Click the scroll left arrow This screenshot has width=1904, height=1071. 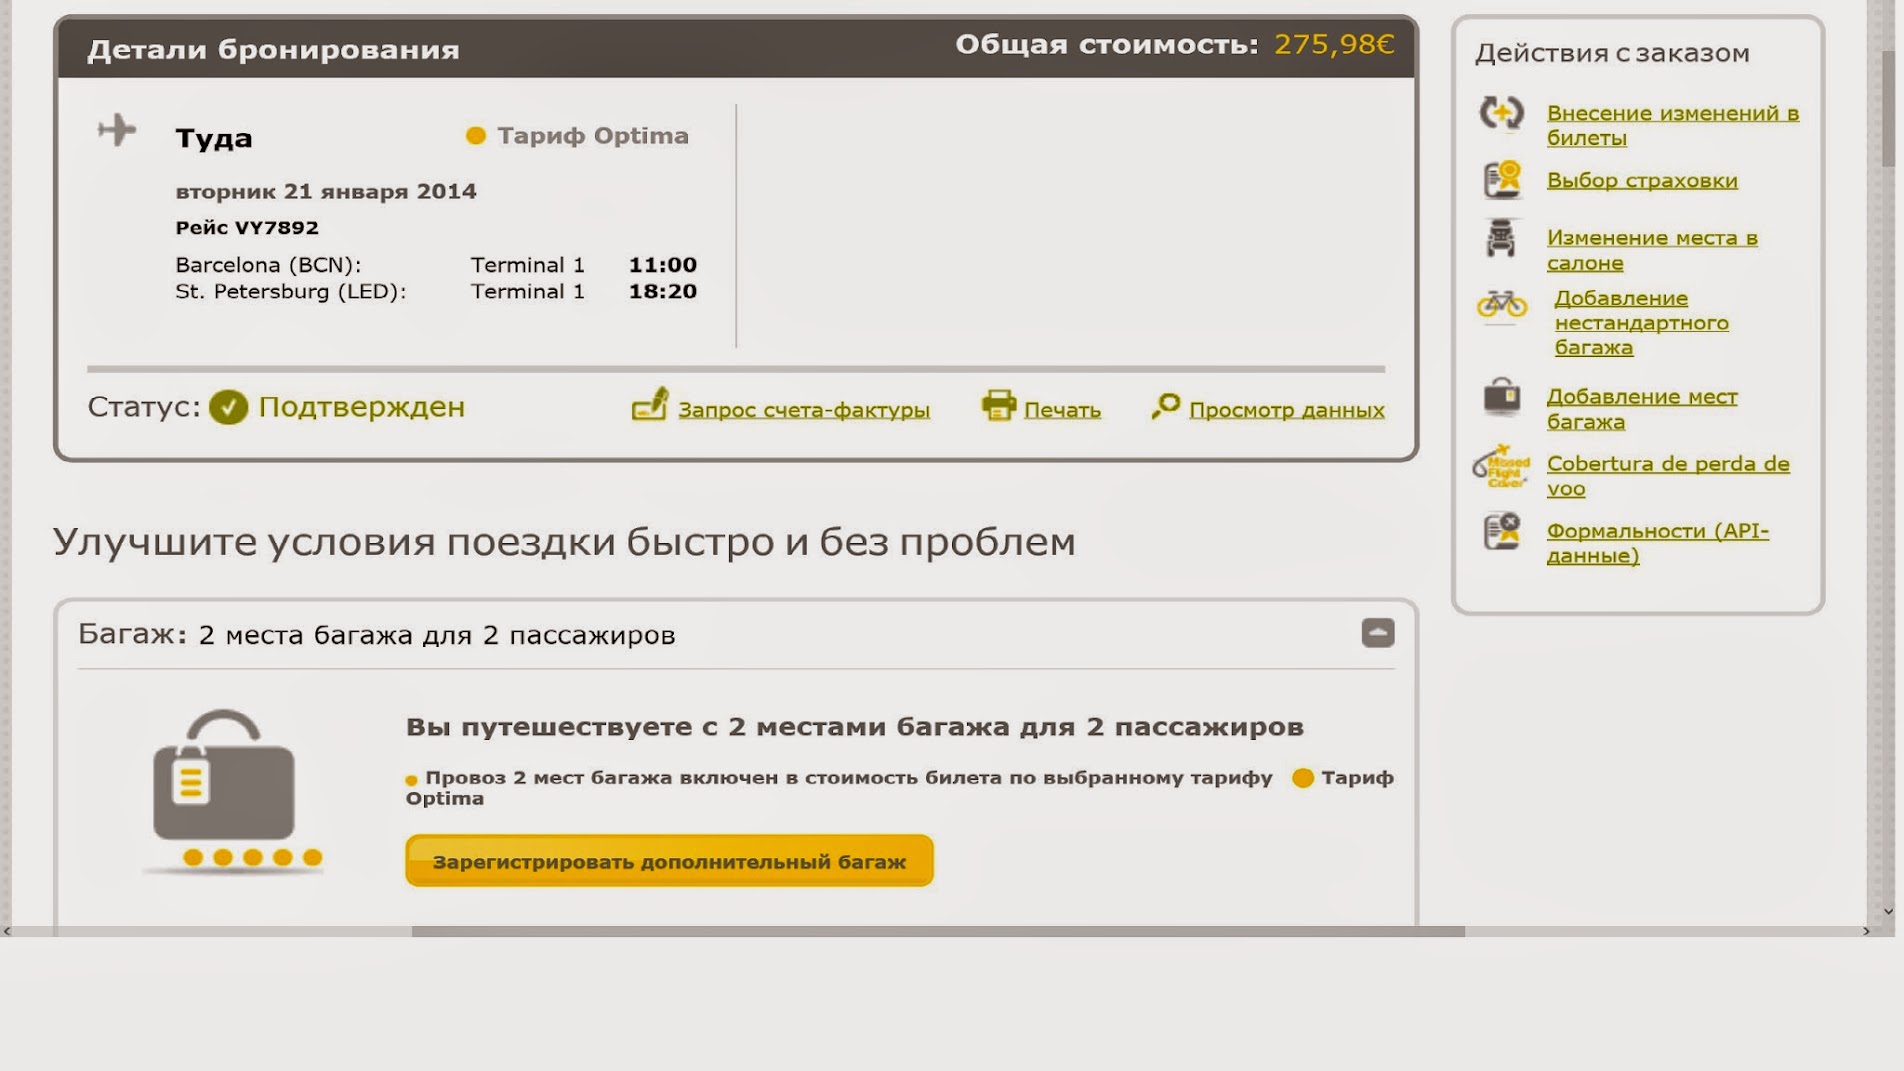click(x=7, y=931)
